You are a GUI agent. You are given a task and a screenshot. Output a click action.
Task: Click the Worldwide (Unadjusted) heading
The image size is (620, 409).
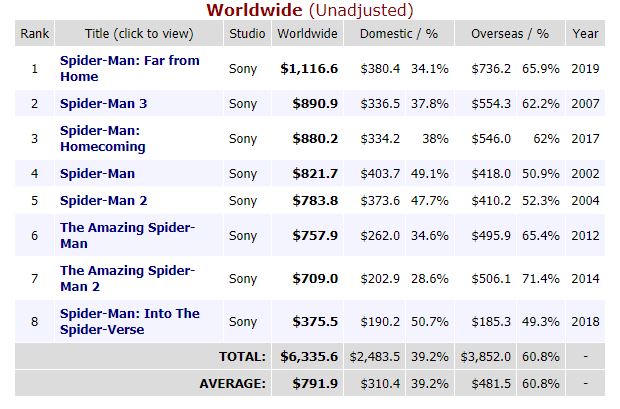[x=310, y=11]
